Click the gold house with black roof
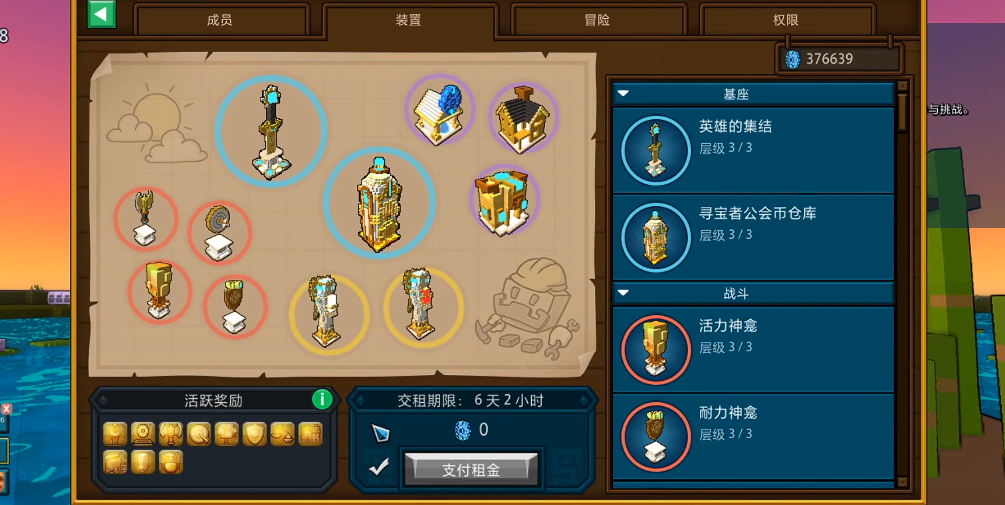1005x505 pixels. coord(524,118)
